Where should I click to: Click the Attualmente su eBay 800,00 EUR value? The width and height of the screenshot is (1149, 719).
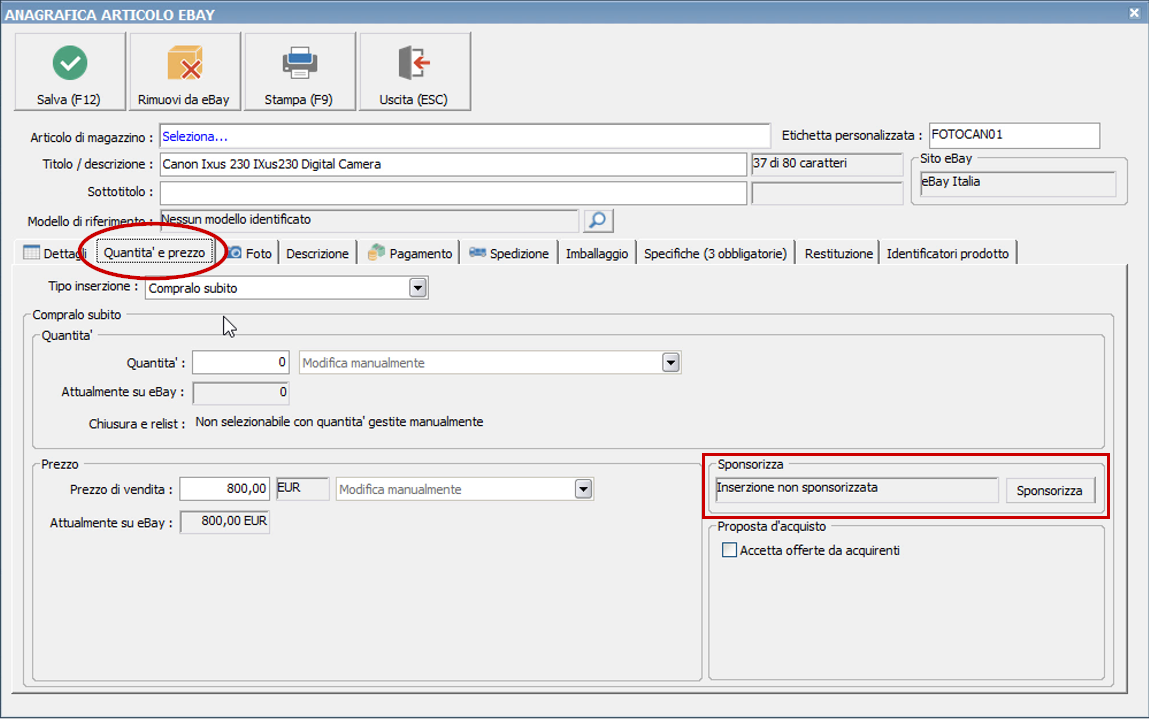pos(225,522)
